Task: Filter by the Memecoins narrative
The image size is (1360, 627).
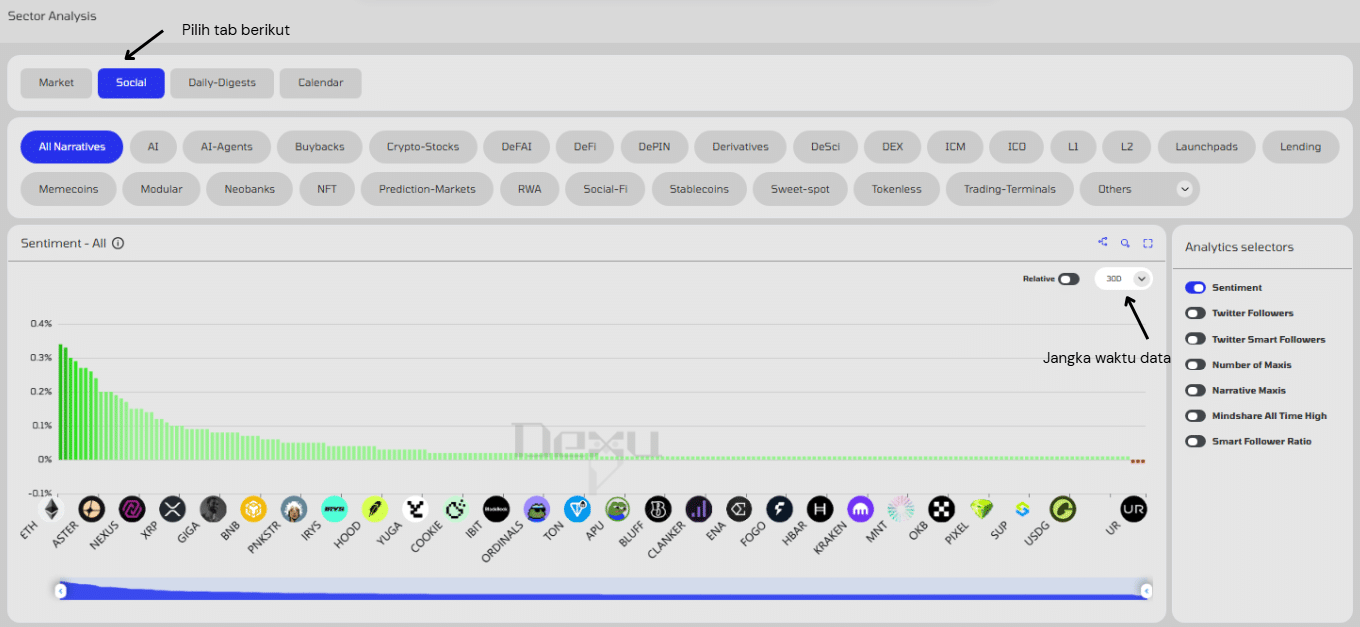Action: point(69,189)
